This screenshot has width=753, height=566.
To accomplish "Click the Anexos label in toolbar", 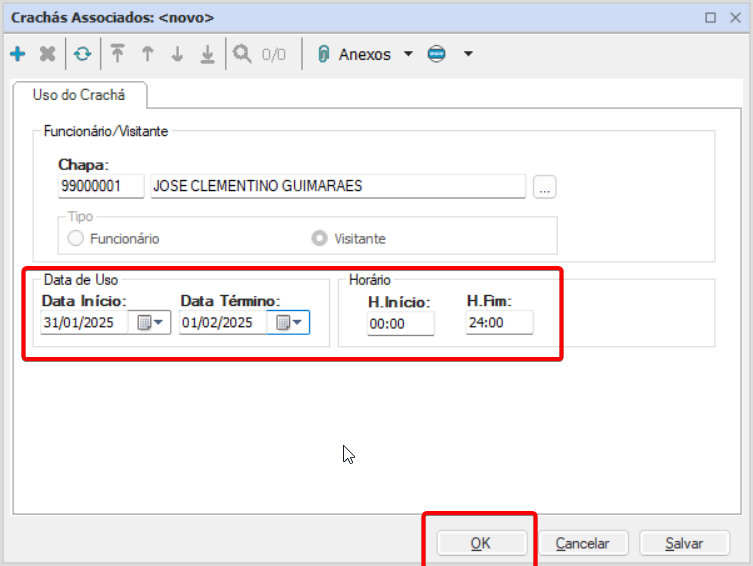I will 365,54.
